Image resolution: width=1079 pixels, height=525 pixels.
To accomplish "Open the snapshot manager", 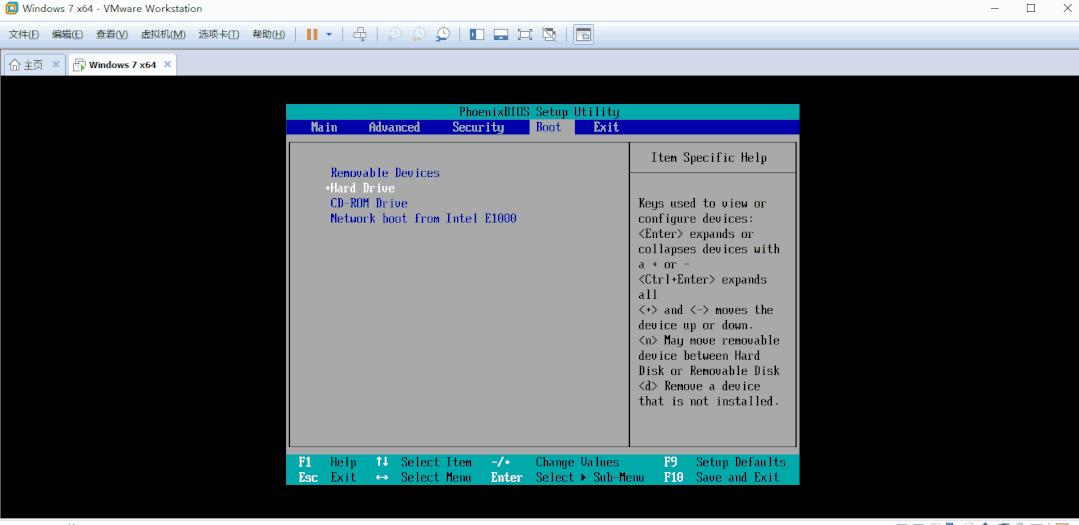I will pos(442,34).
